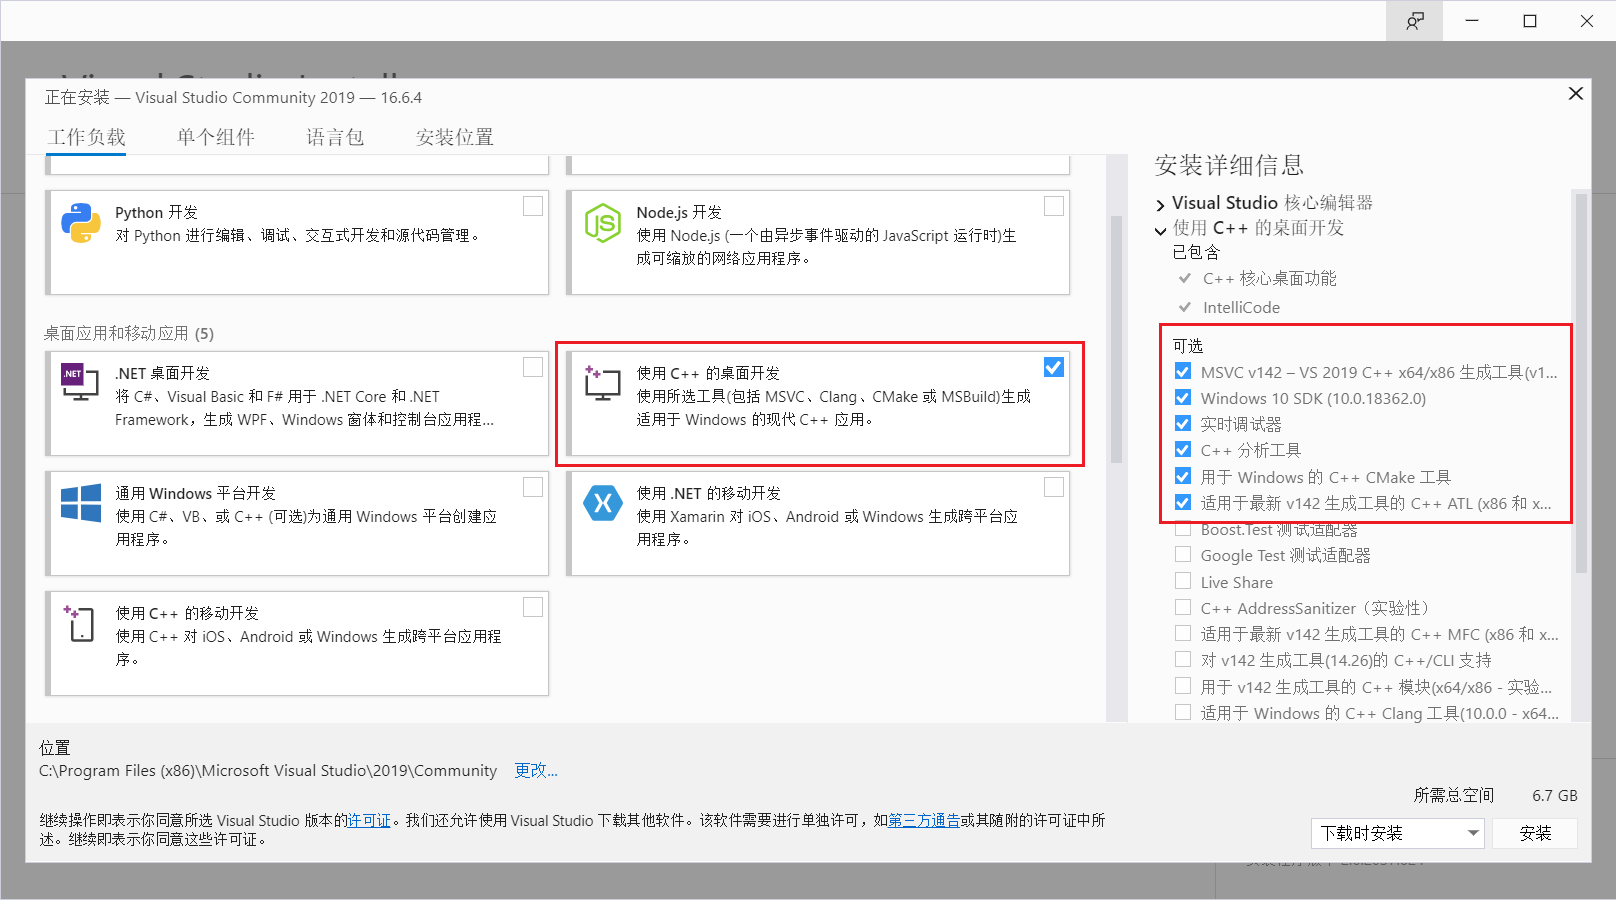The width and height of the screenshot is (1616, 900).
Task: Open the 许可证 link
Action: tap(369, 820)
